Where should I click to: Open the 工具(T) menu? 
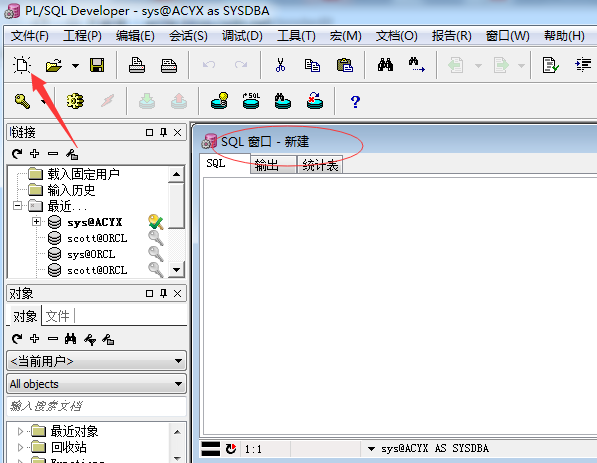[x=296, y=36]
